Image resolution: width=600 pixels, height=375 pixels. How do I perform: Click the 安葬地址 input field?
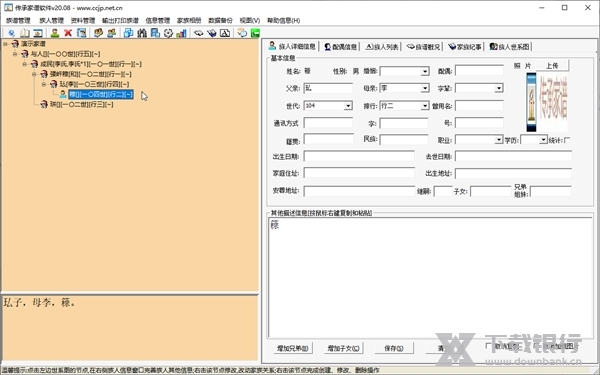[359, 191]
